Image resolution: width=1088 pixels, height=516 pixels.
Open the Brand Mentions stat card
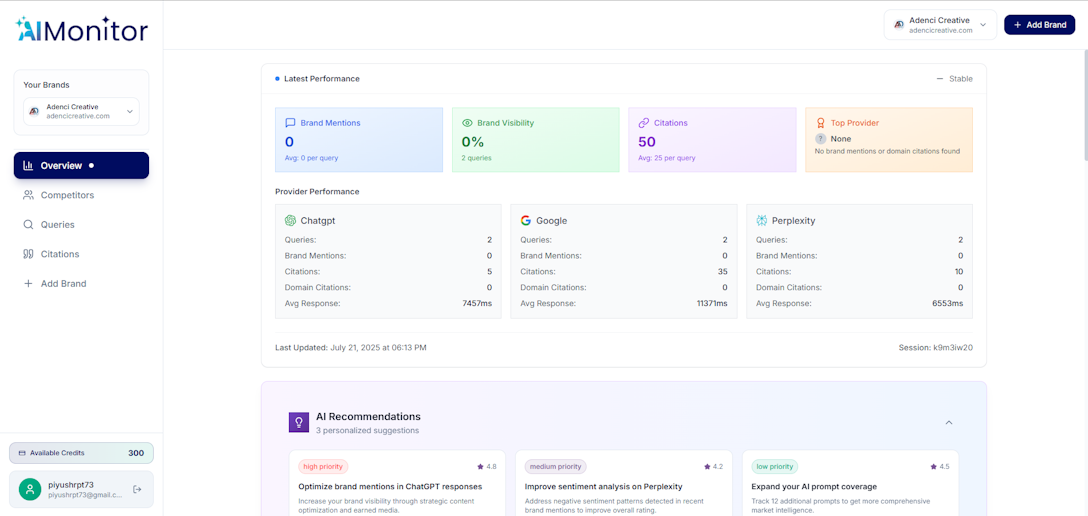point(359,139)
